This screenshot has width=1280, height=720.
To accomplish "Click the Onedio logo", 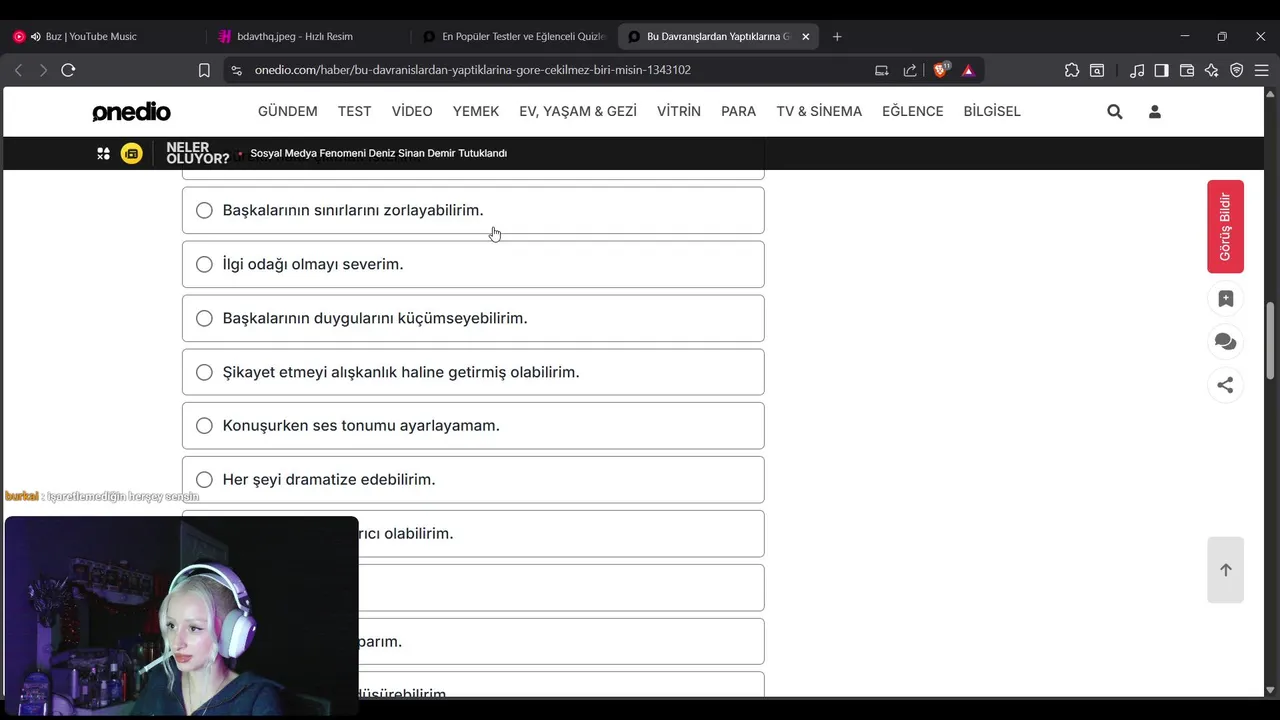I will click(131, 112).
